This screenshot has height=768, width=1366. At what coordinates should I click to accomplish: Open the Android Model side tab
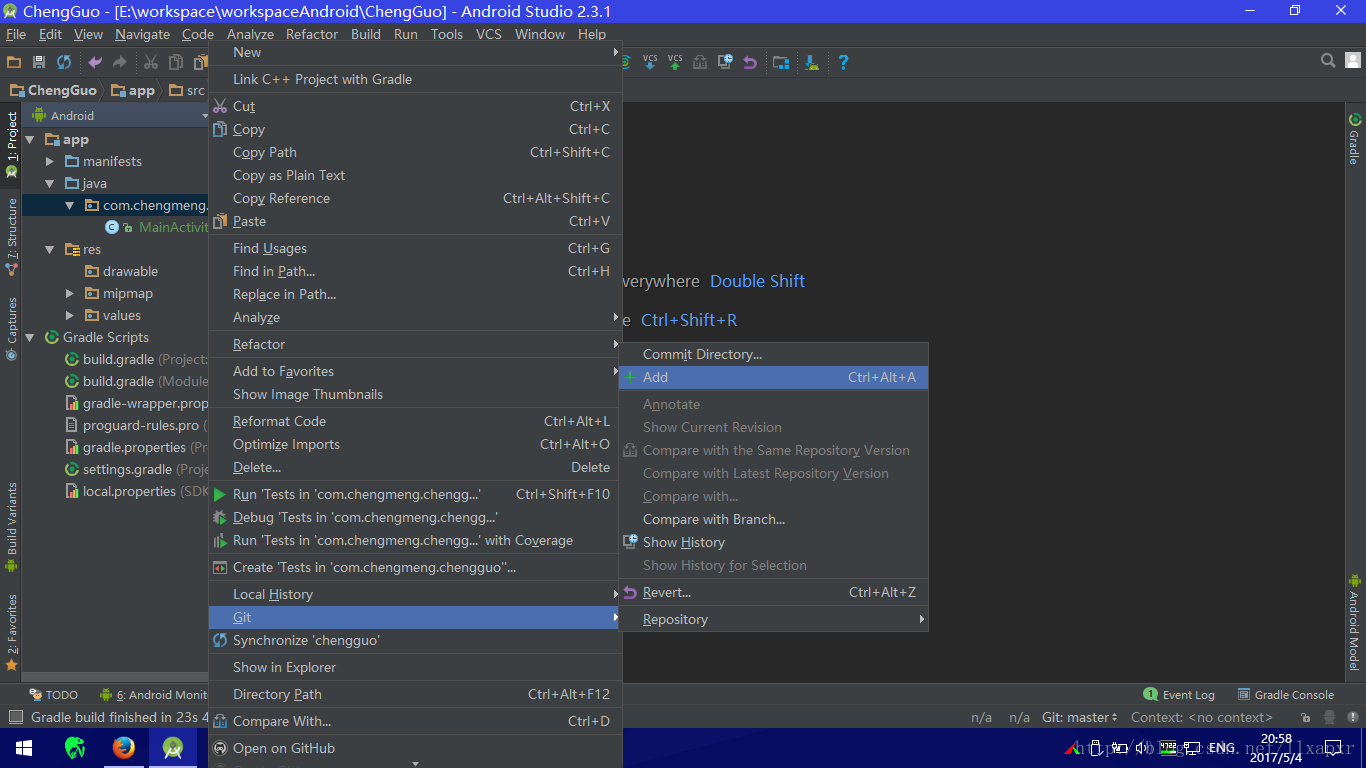tap(1354, 622)
